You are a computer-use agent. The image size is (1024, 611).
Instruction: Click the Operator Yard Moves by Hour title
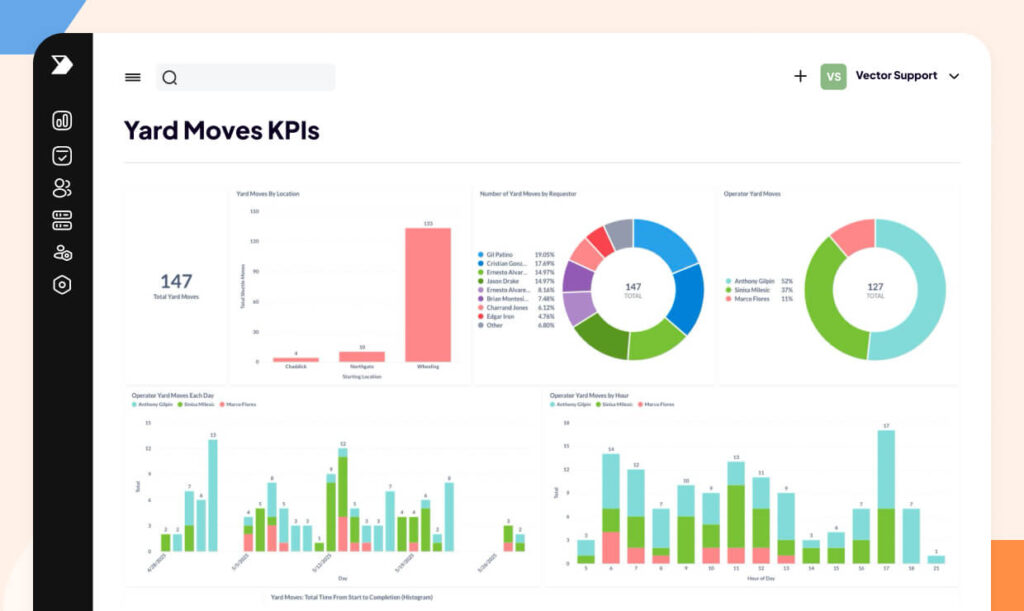(x=589, y=396)
